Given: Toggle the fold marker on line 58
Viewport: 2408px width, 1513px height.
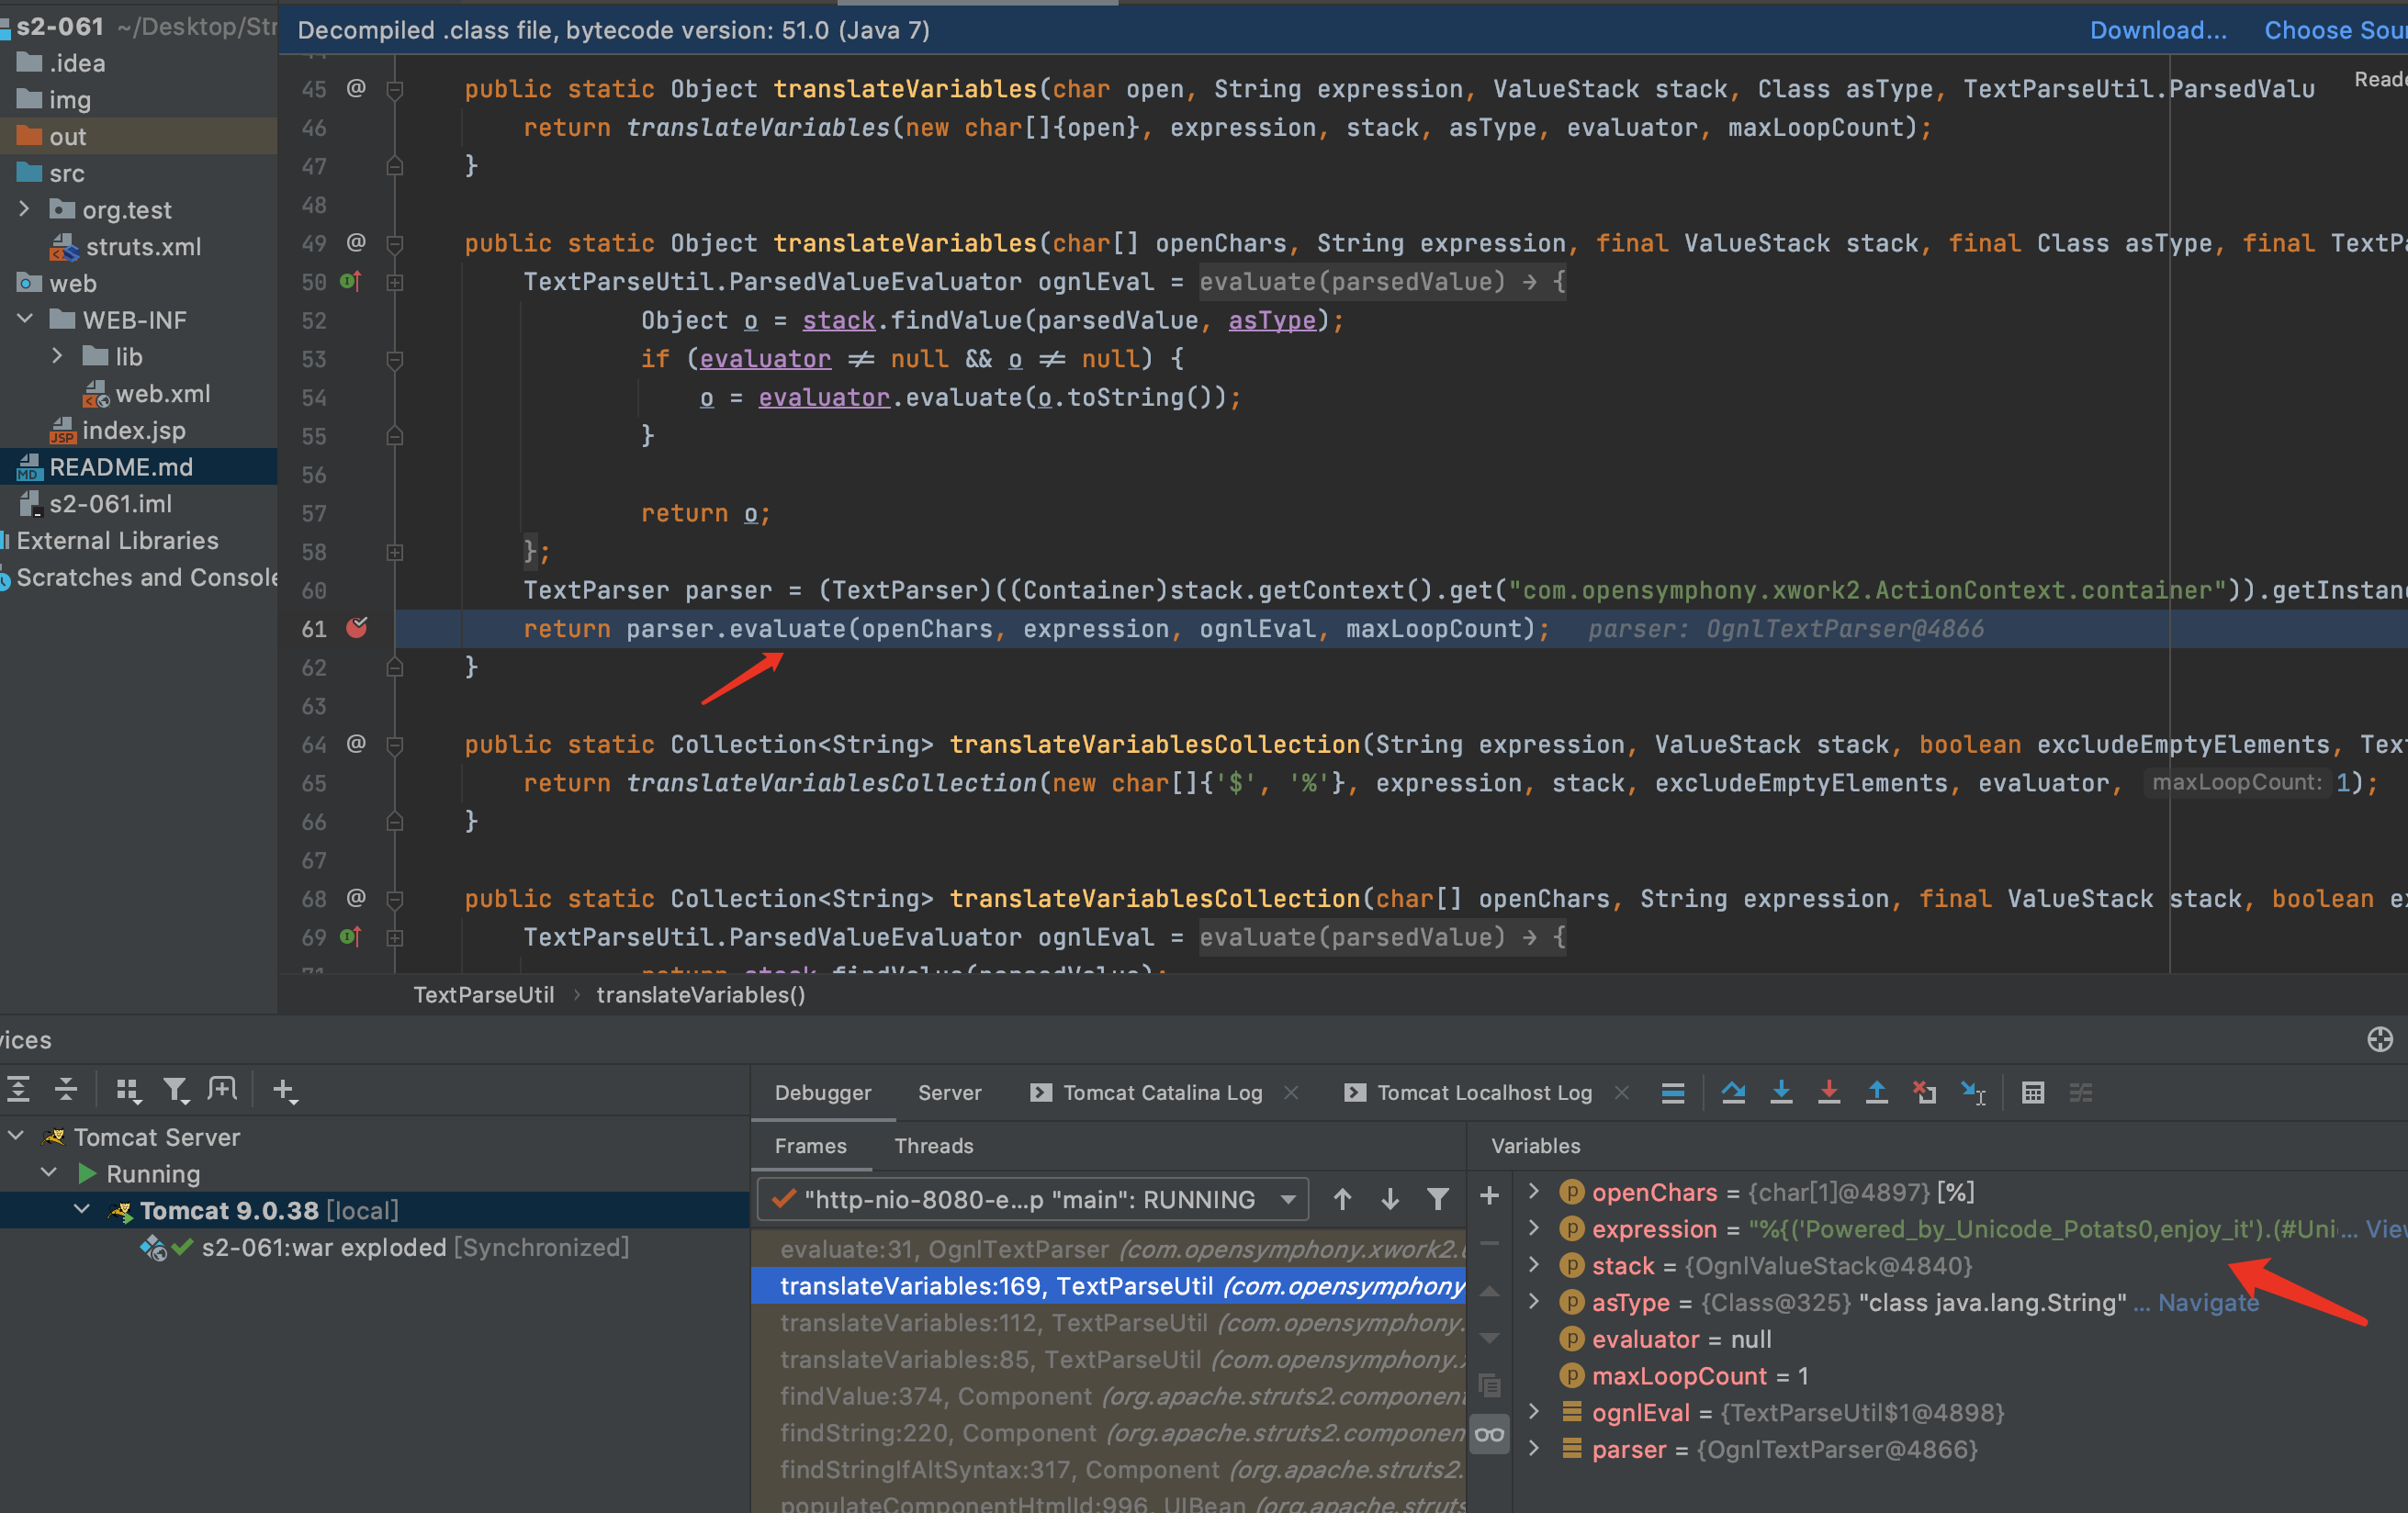Looking at the screenshot, I should coord(395,552).
